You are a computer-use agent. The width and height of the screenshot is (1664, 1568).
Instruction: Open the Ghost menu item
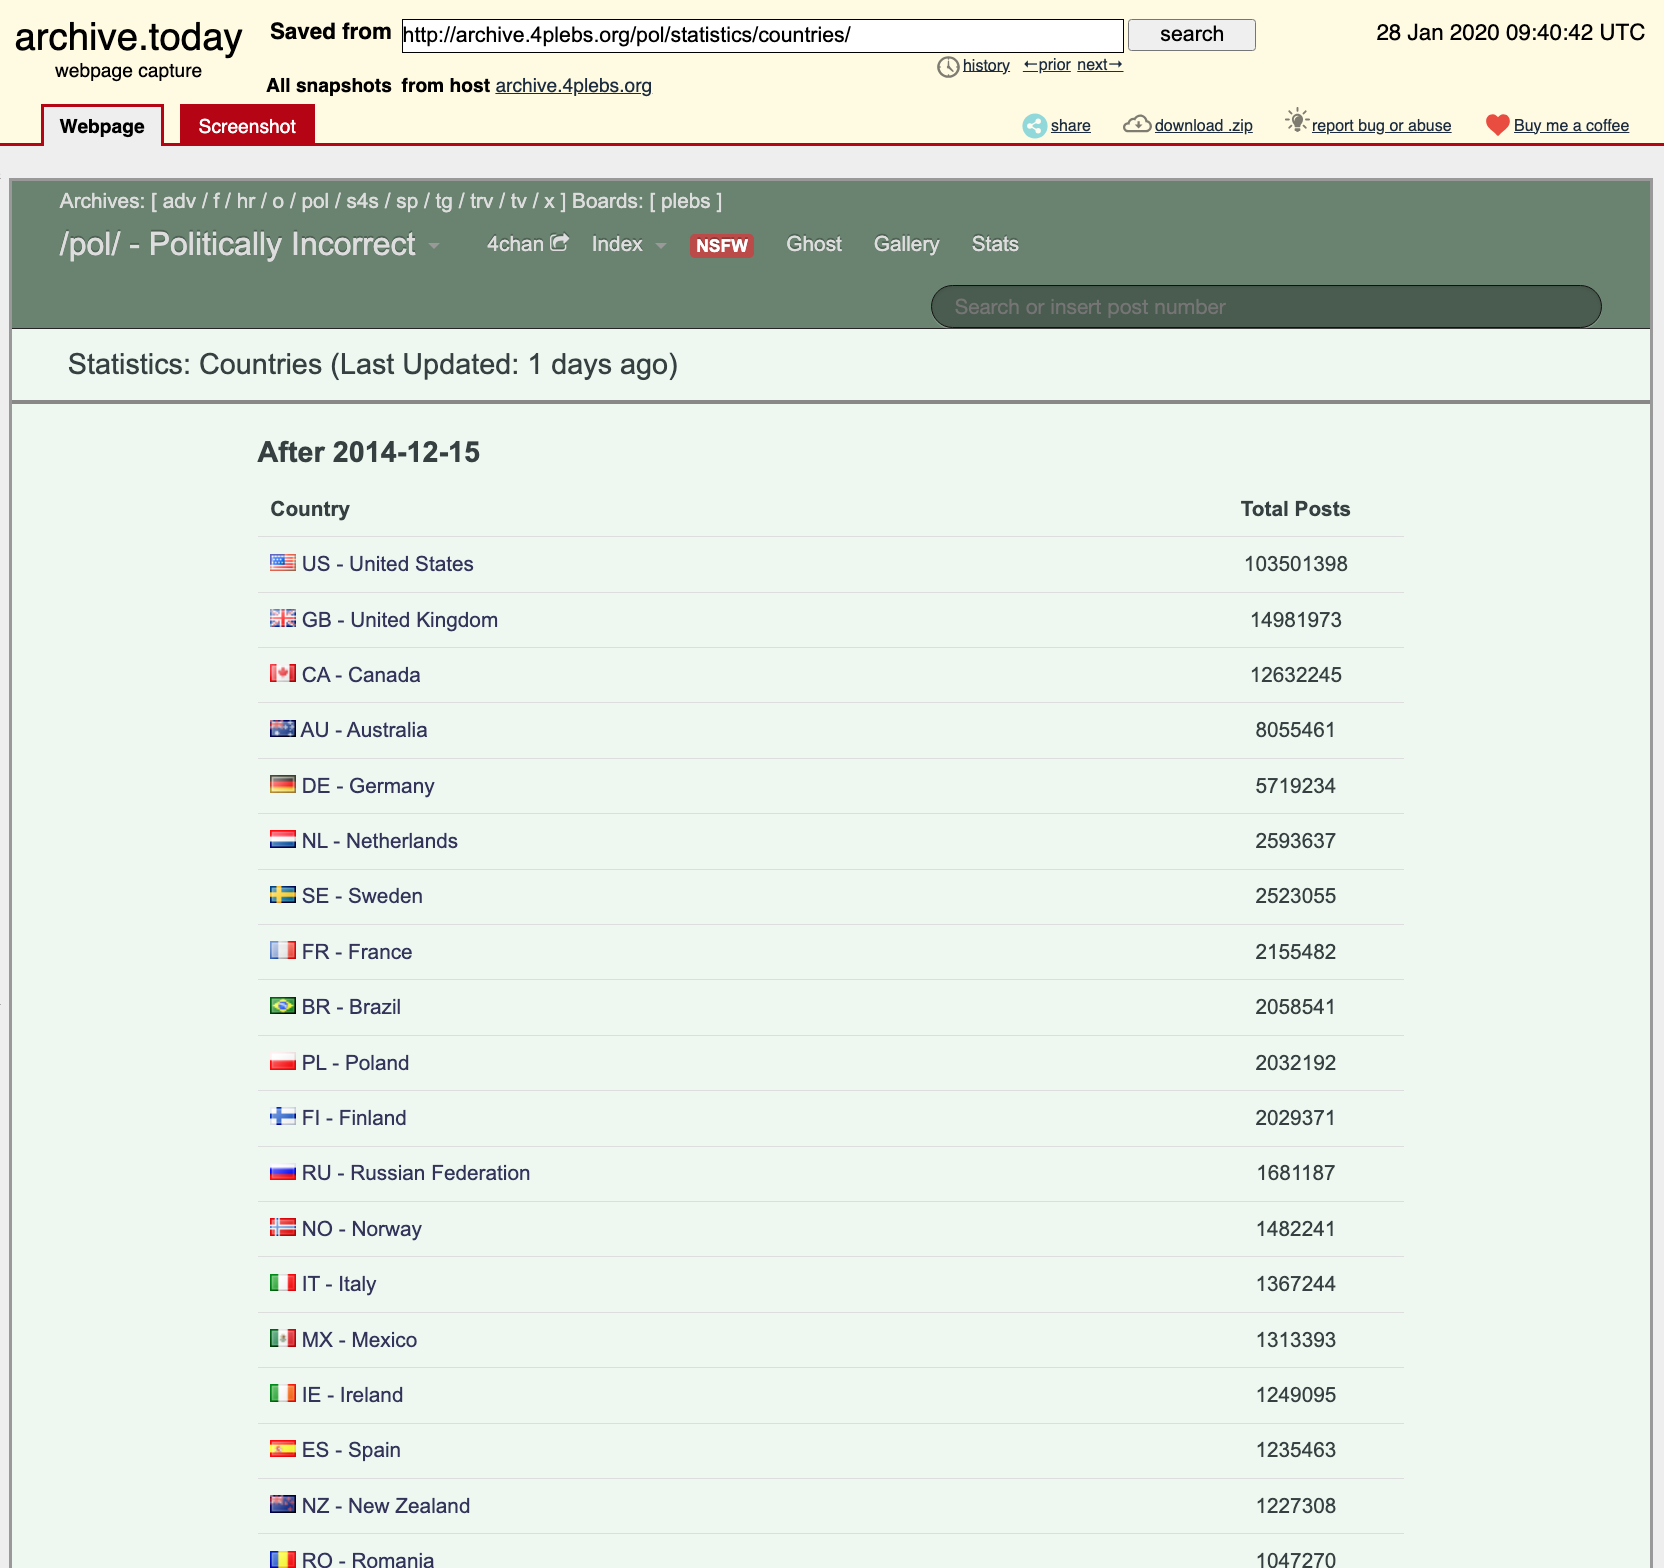click(814, 244)
